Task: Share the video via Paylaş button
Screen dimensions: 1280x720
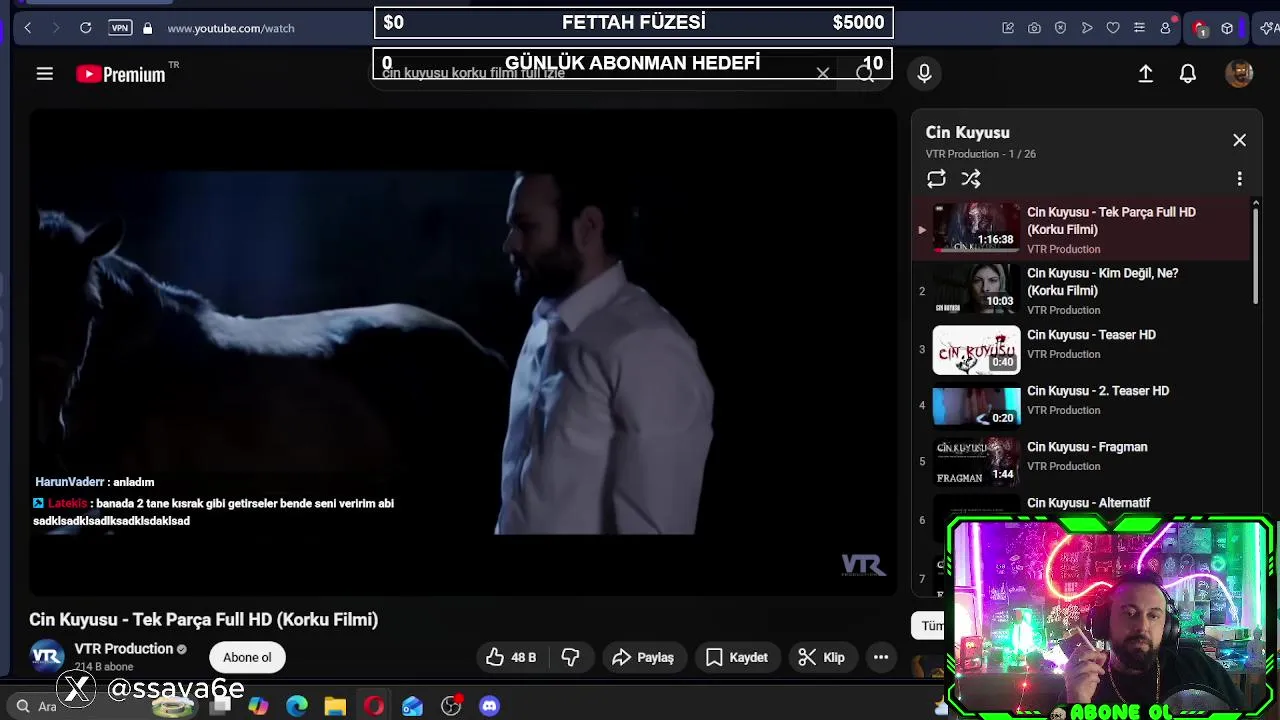Action: (644, 657)
